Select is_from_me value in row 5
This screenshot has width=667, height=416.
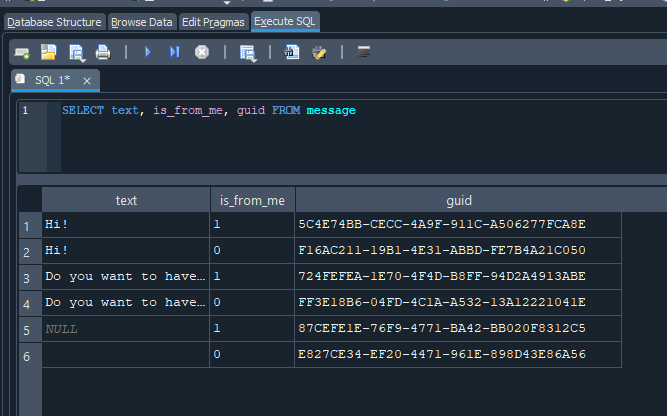pos(252,328)
